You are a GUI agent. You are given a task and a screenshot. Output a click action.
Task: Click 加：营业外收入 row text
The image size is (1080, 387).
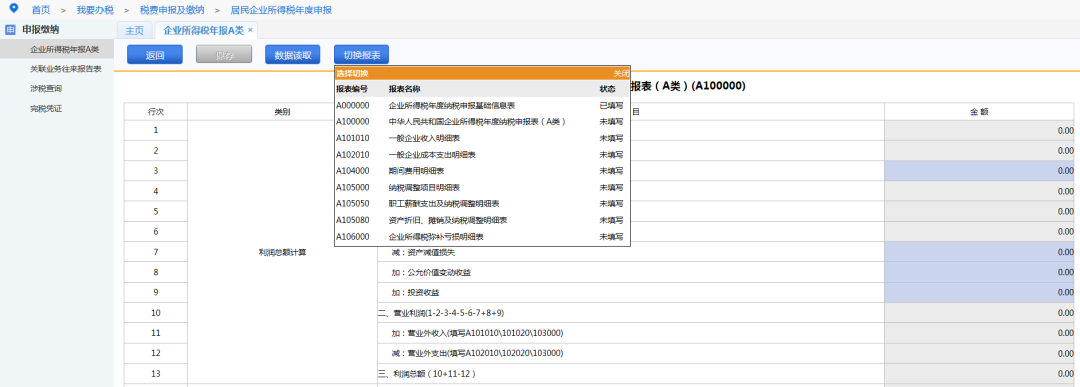tap(477, 333)
